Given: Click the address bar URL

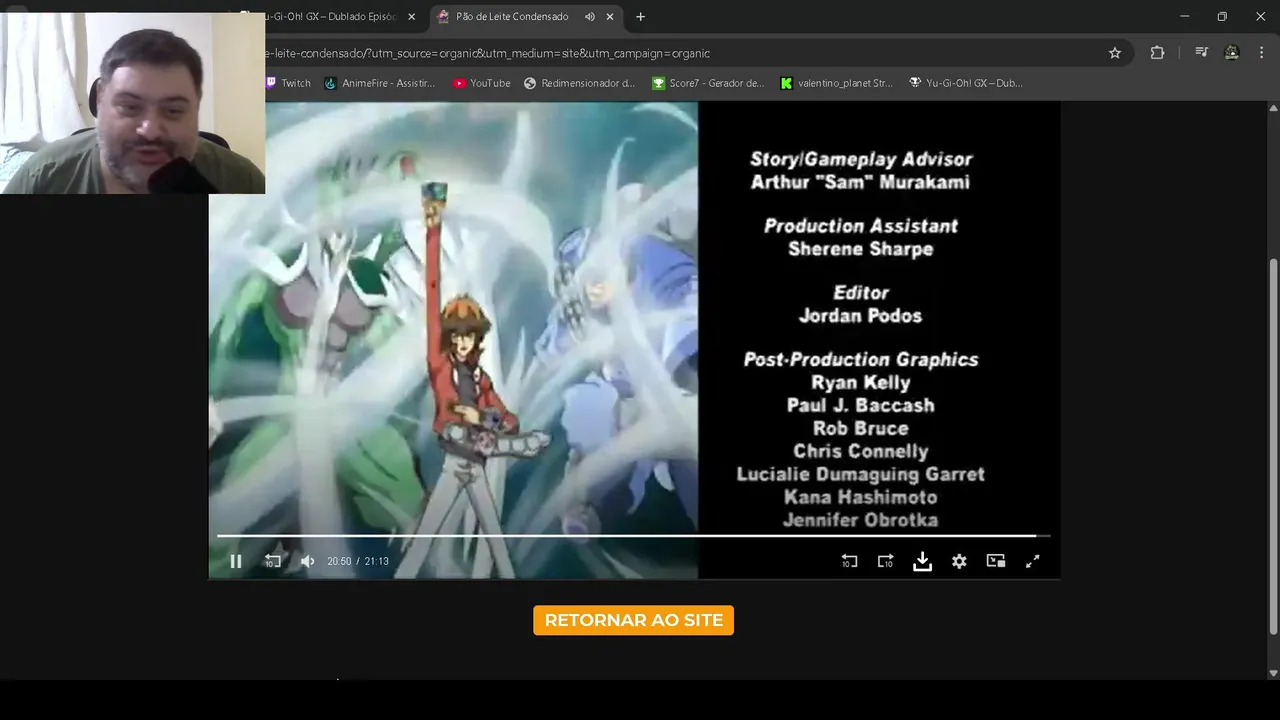Looking at the screenshot, I should point(487,53).
